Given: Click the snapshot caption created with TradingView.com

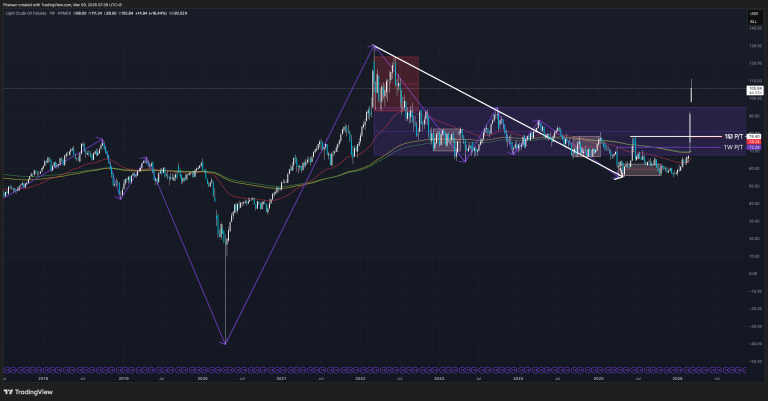Looking at the screenshot, I should tap(62, 4).
